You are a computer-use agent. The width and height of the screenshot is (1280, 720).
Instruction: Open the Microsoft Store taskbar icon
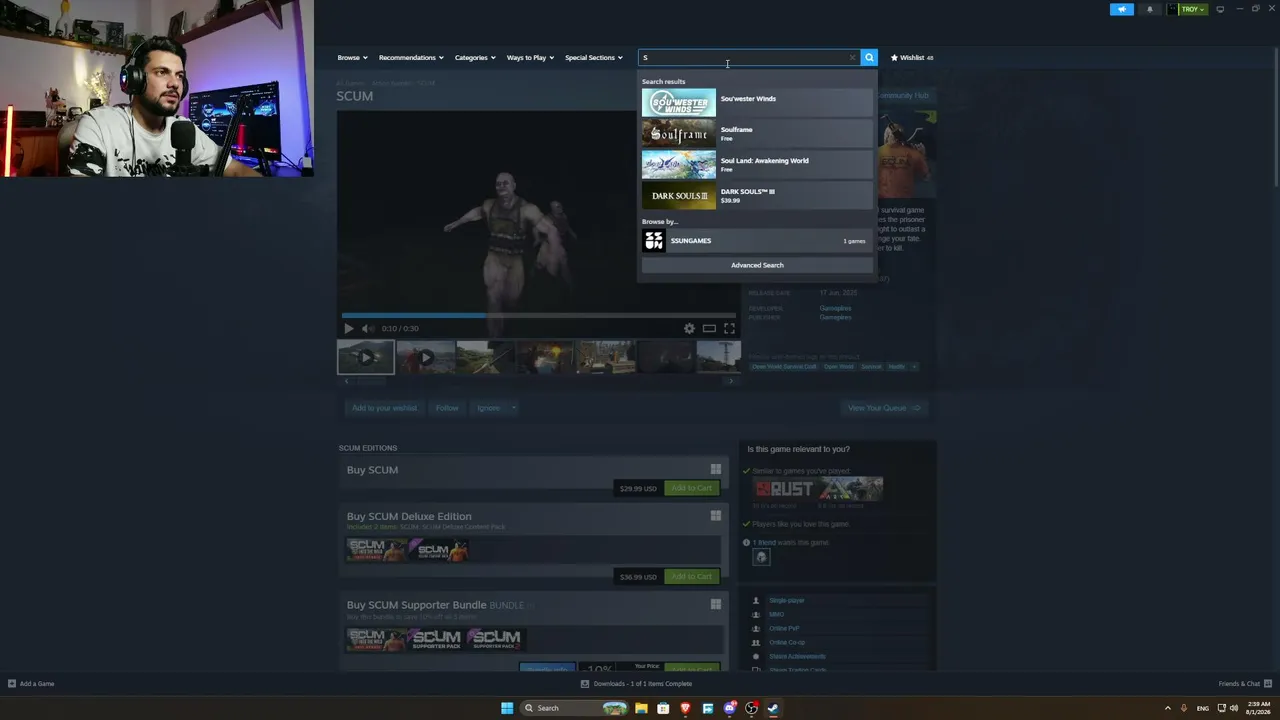663,708
